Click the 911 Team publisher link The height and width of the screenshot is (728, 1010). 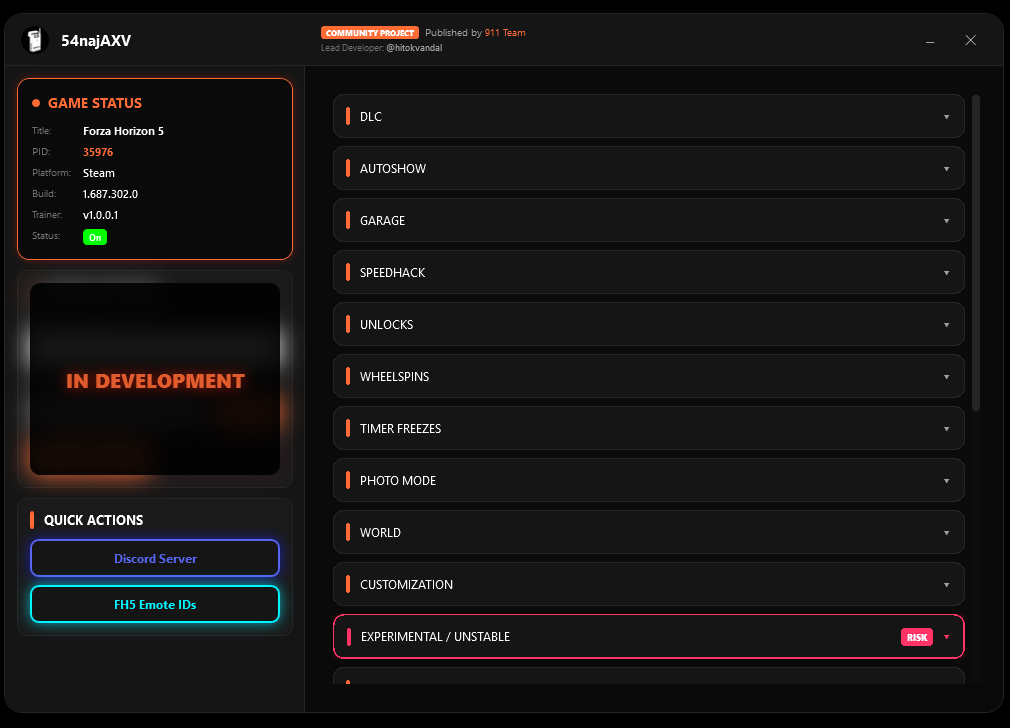[505, 33]
